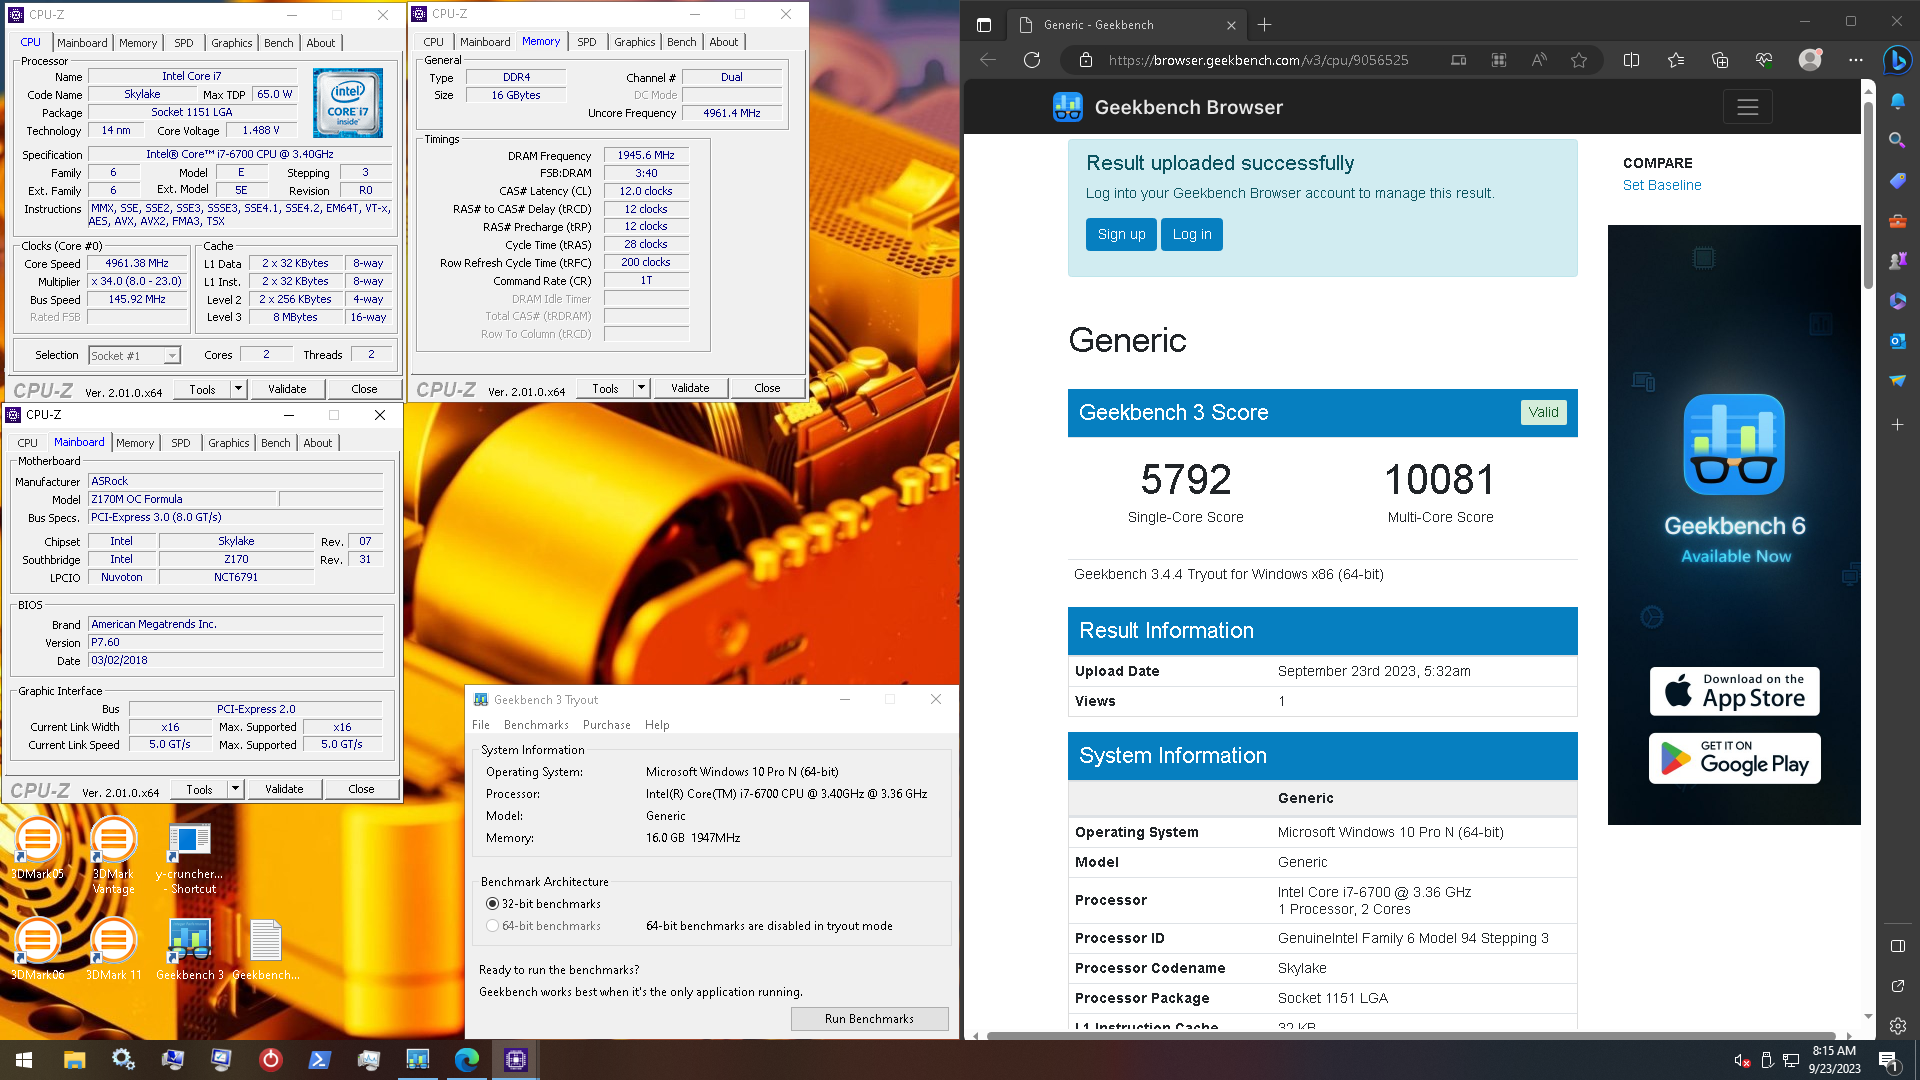Open the Geekbench 3 desktop shortcut
1920x1080 pixels.
pyautogui.click(x=189, y=948)
